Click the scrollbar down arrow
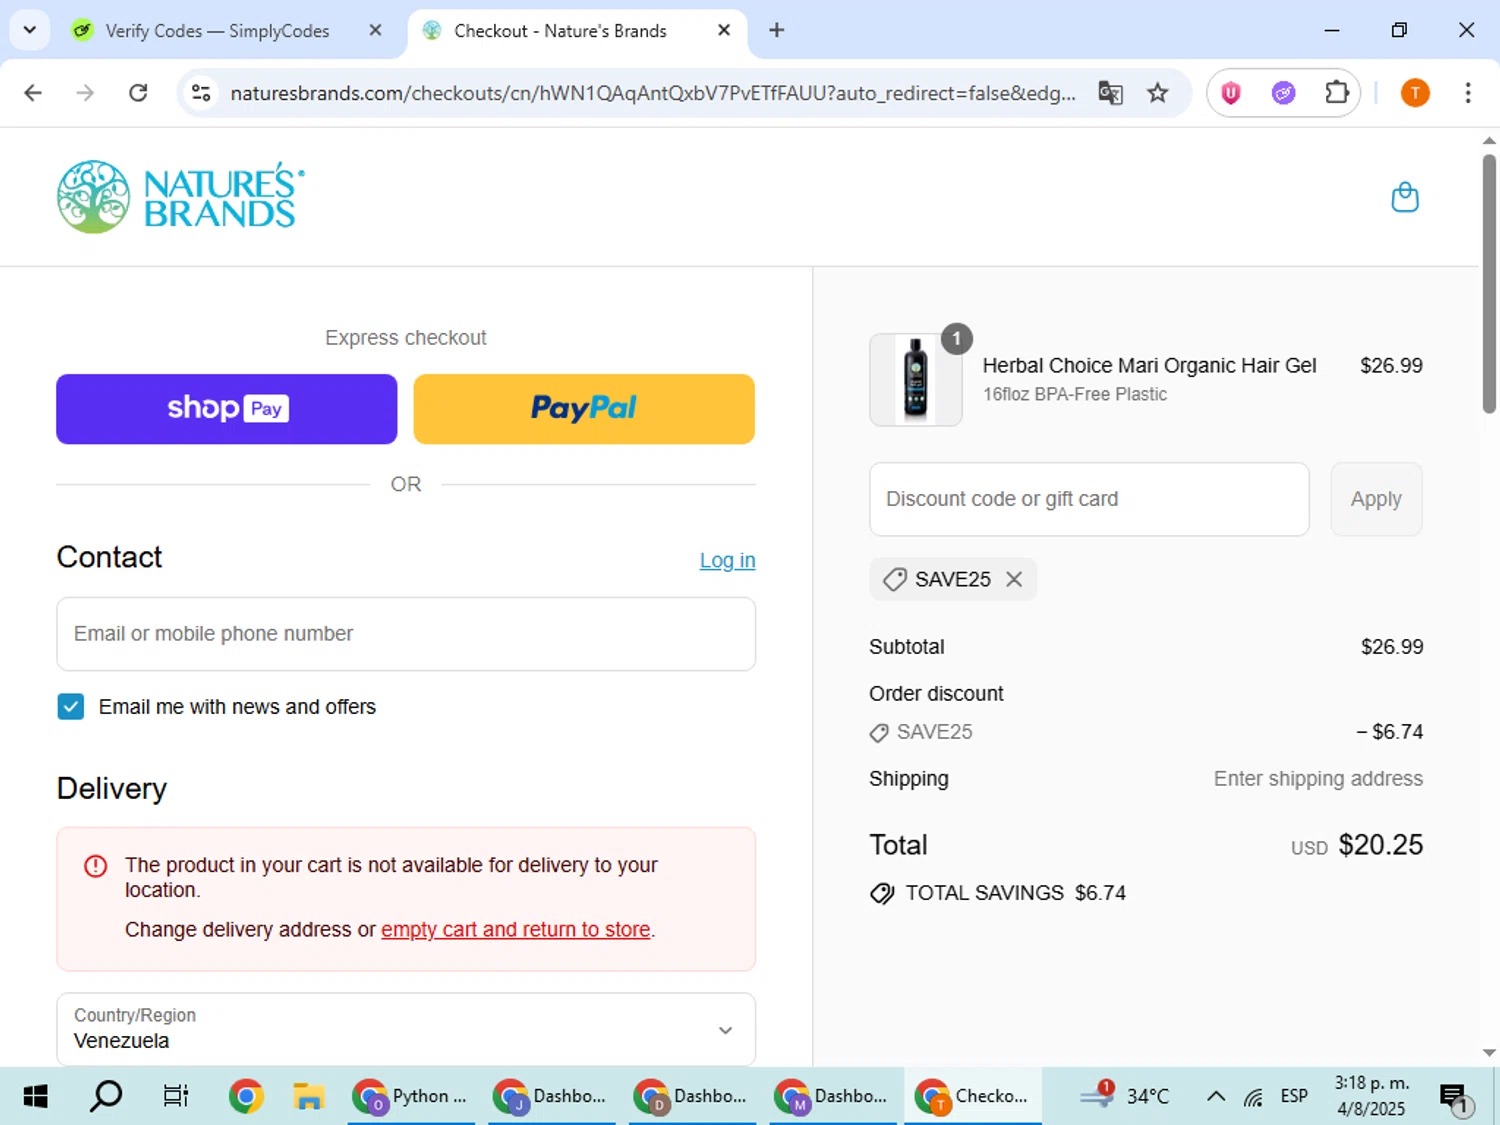1500x1125 pixels. [x=1489, y=1053]
